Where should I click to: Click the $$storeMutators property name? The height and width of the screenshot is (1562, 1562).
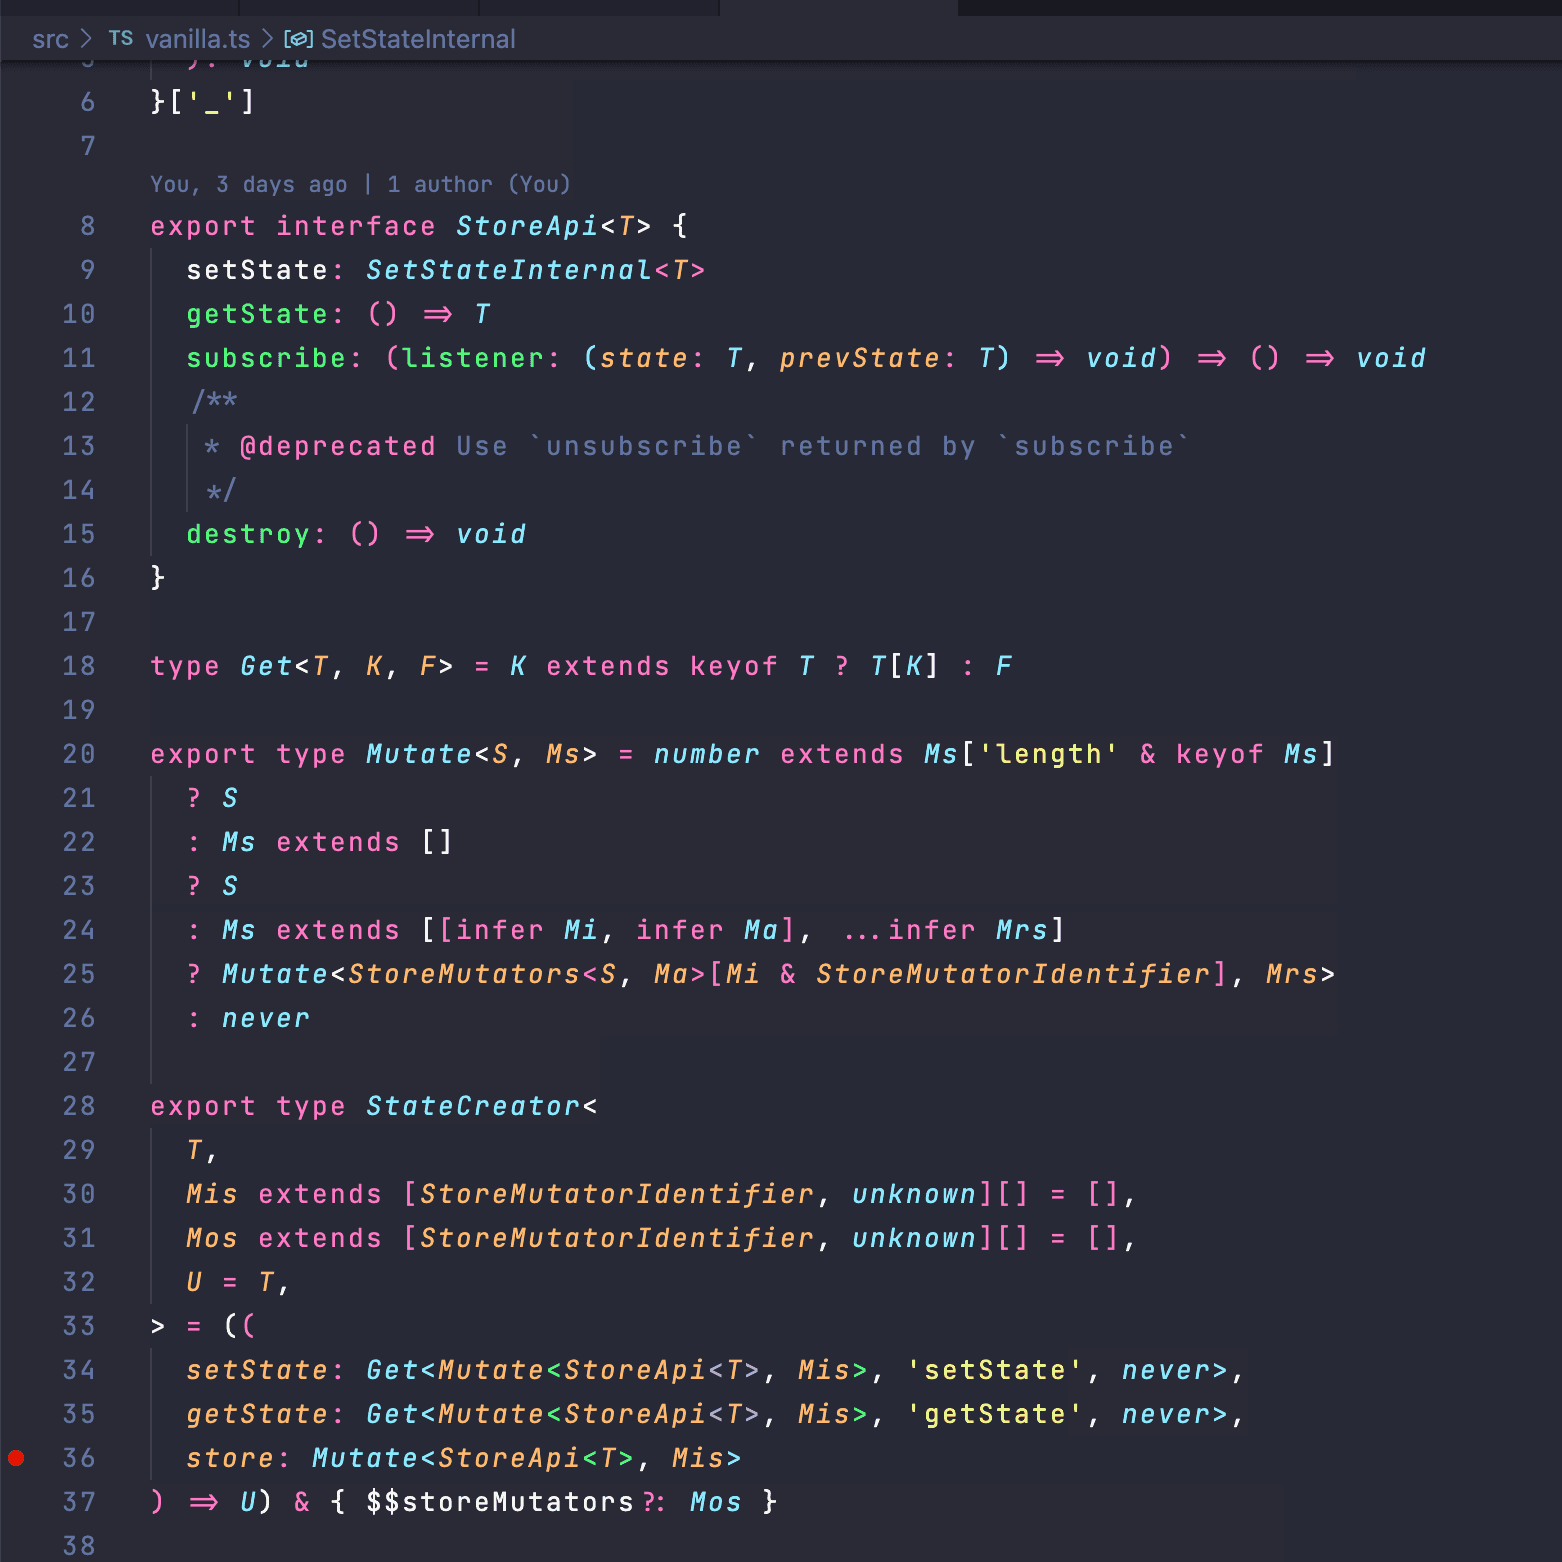click(x=499, y=1502)
